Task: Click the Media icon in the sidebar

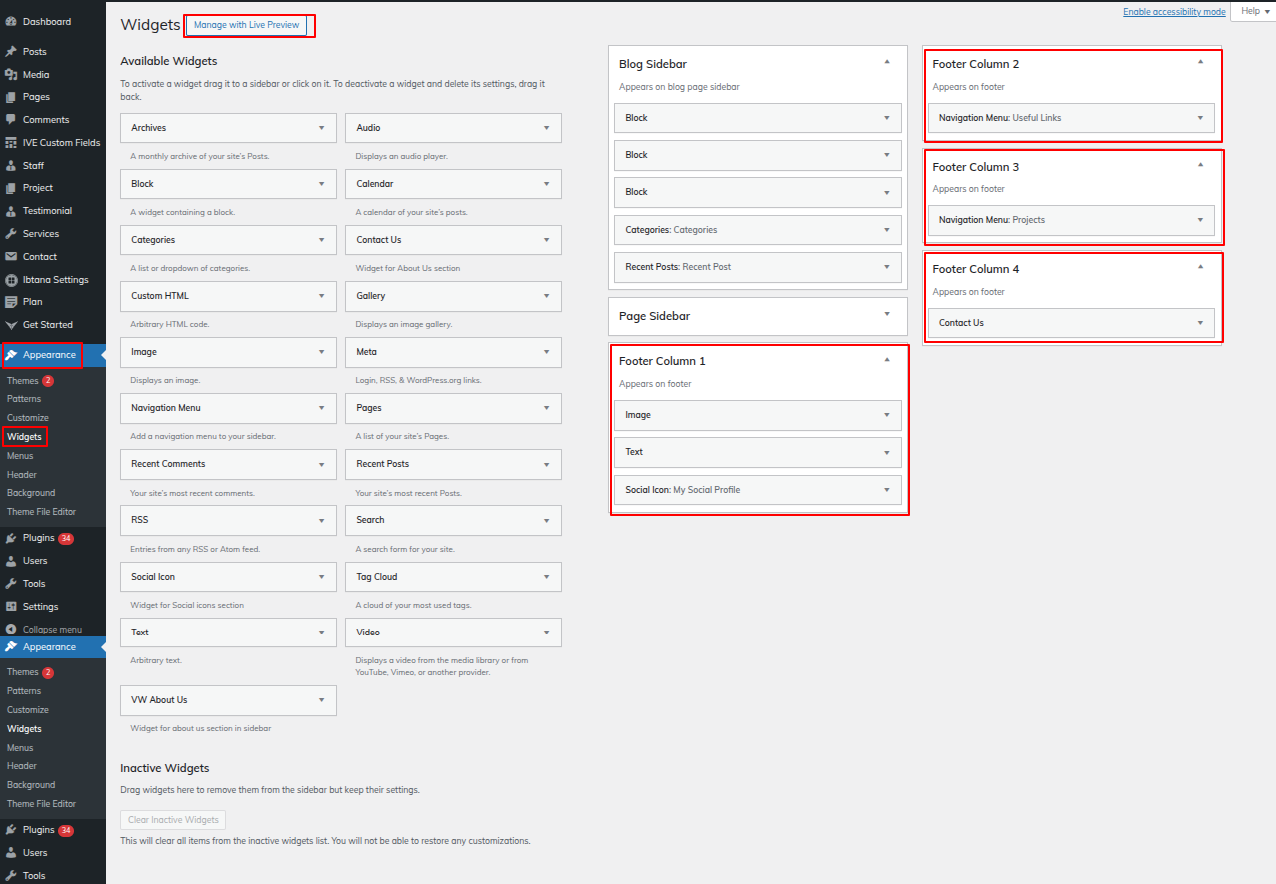Action: (x=11, y=75)
